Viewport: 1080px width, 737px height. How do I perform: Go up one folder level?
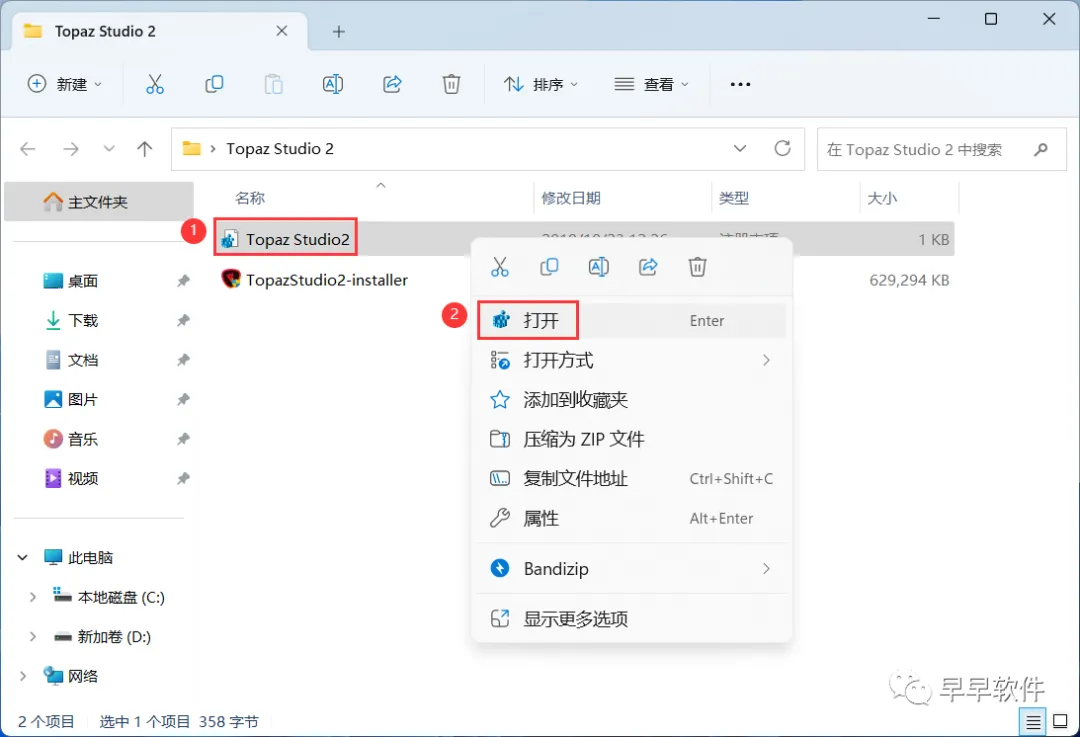click(x=145, y=149)
